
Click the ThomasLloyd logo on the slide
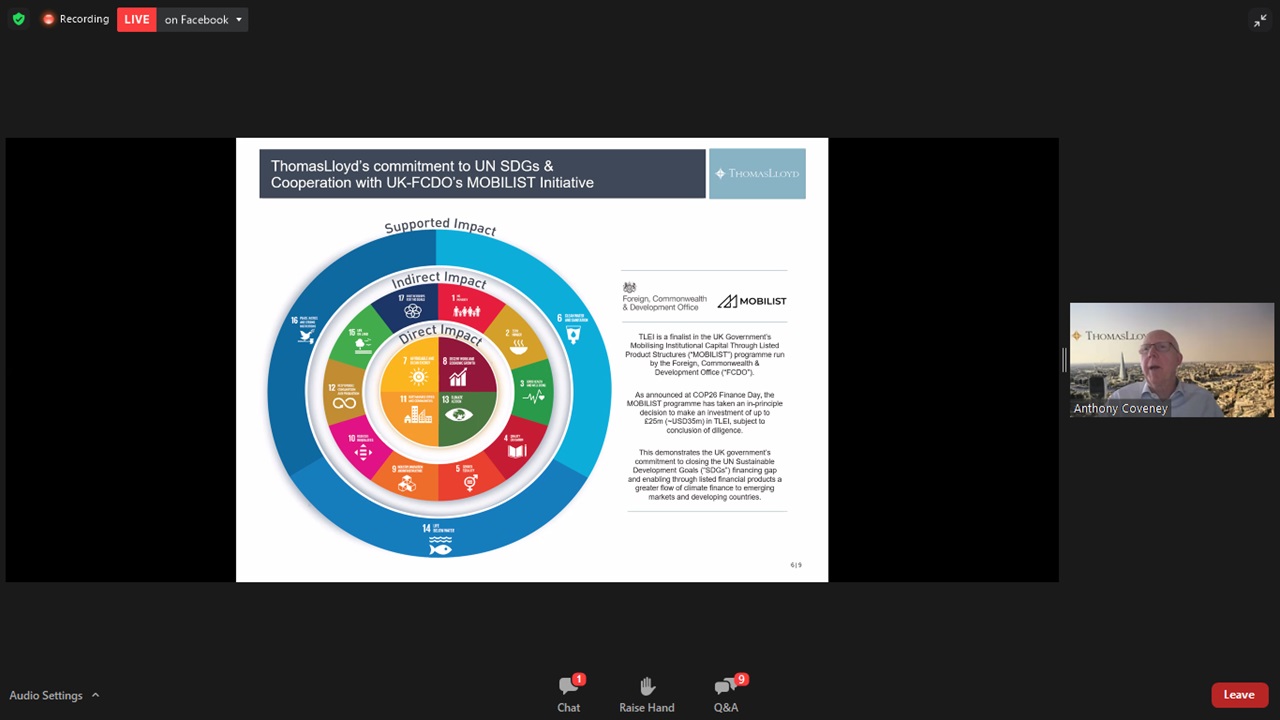pyautogui.click(x=757, y=174)
